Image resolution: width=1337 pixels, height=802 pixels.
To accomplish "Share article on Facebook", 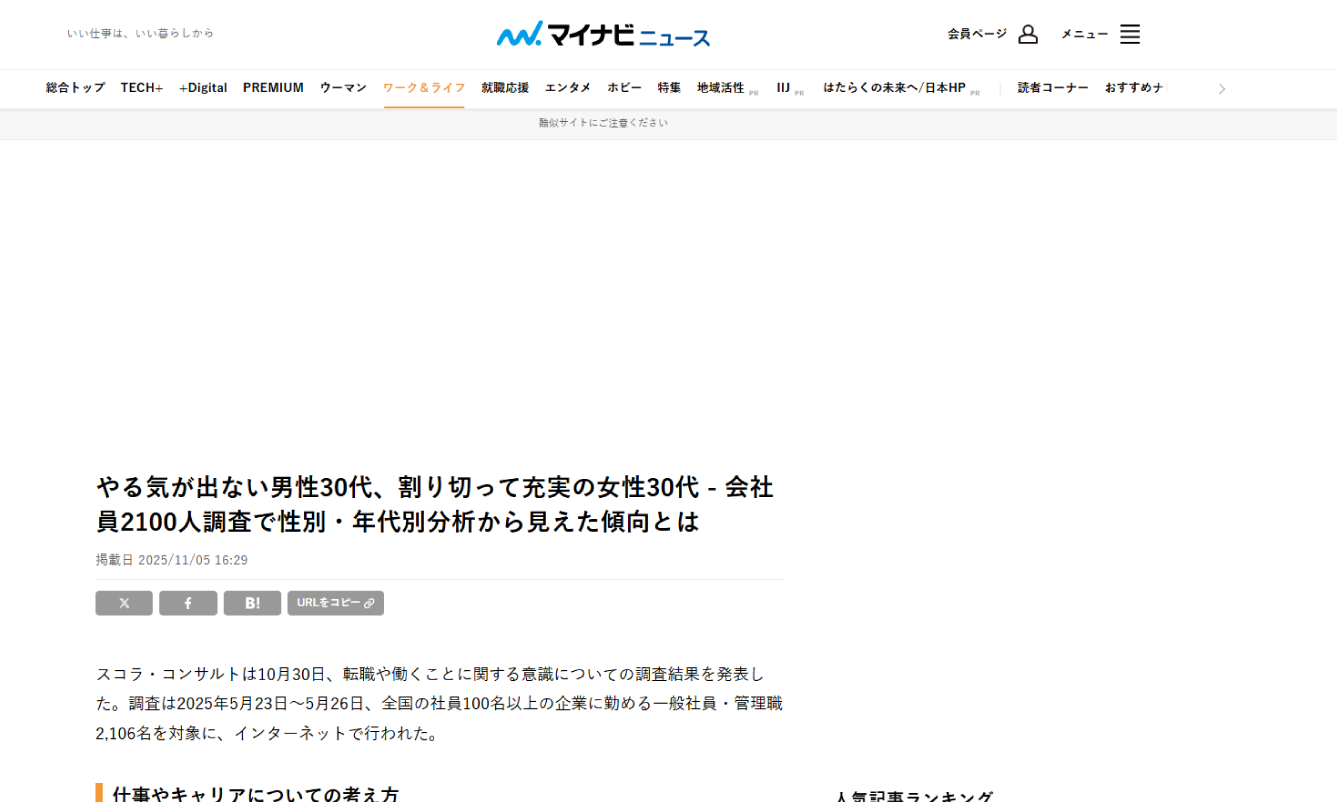I will pos(188,603).
